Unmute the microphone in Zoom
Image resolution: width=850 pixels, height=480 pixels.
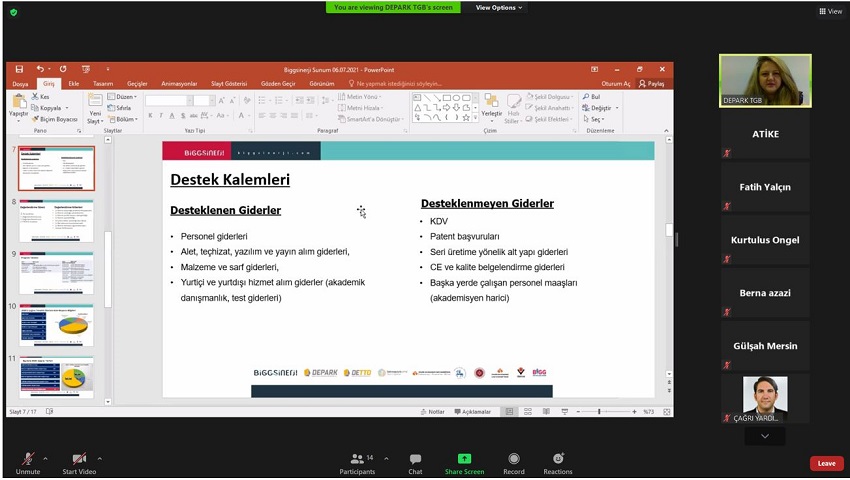pos(27,460)
